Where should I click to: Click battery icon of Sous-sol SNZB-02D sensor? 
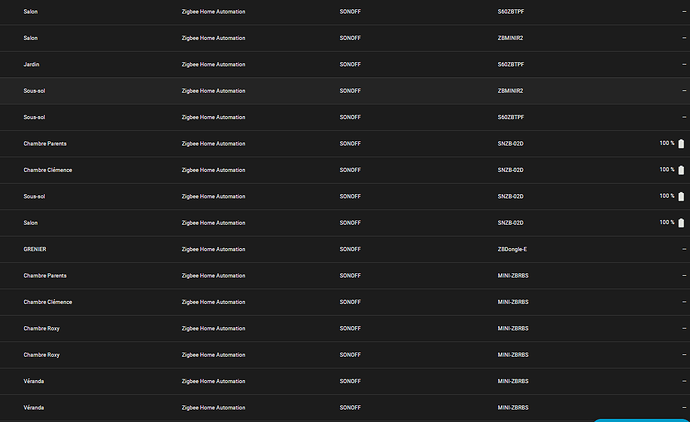(x=681, y=196)
